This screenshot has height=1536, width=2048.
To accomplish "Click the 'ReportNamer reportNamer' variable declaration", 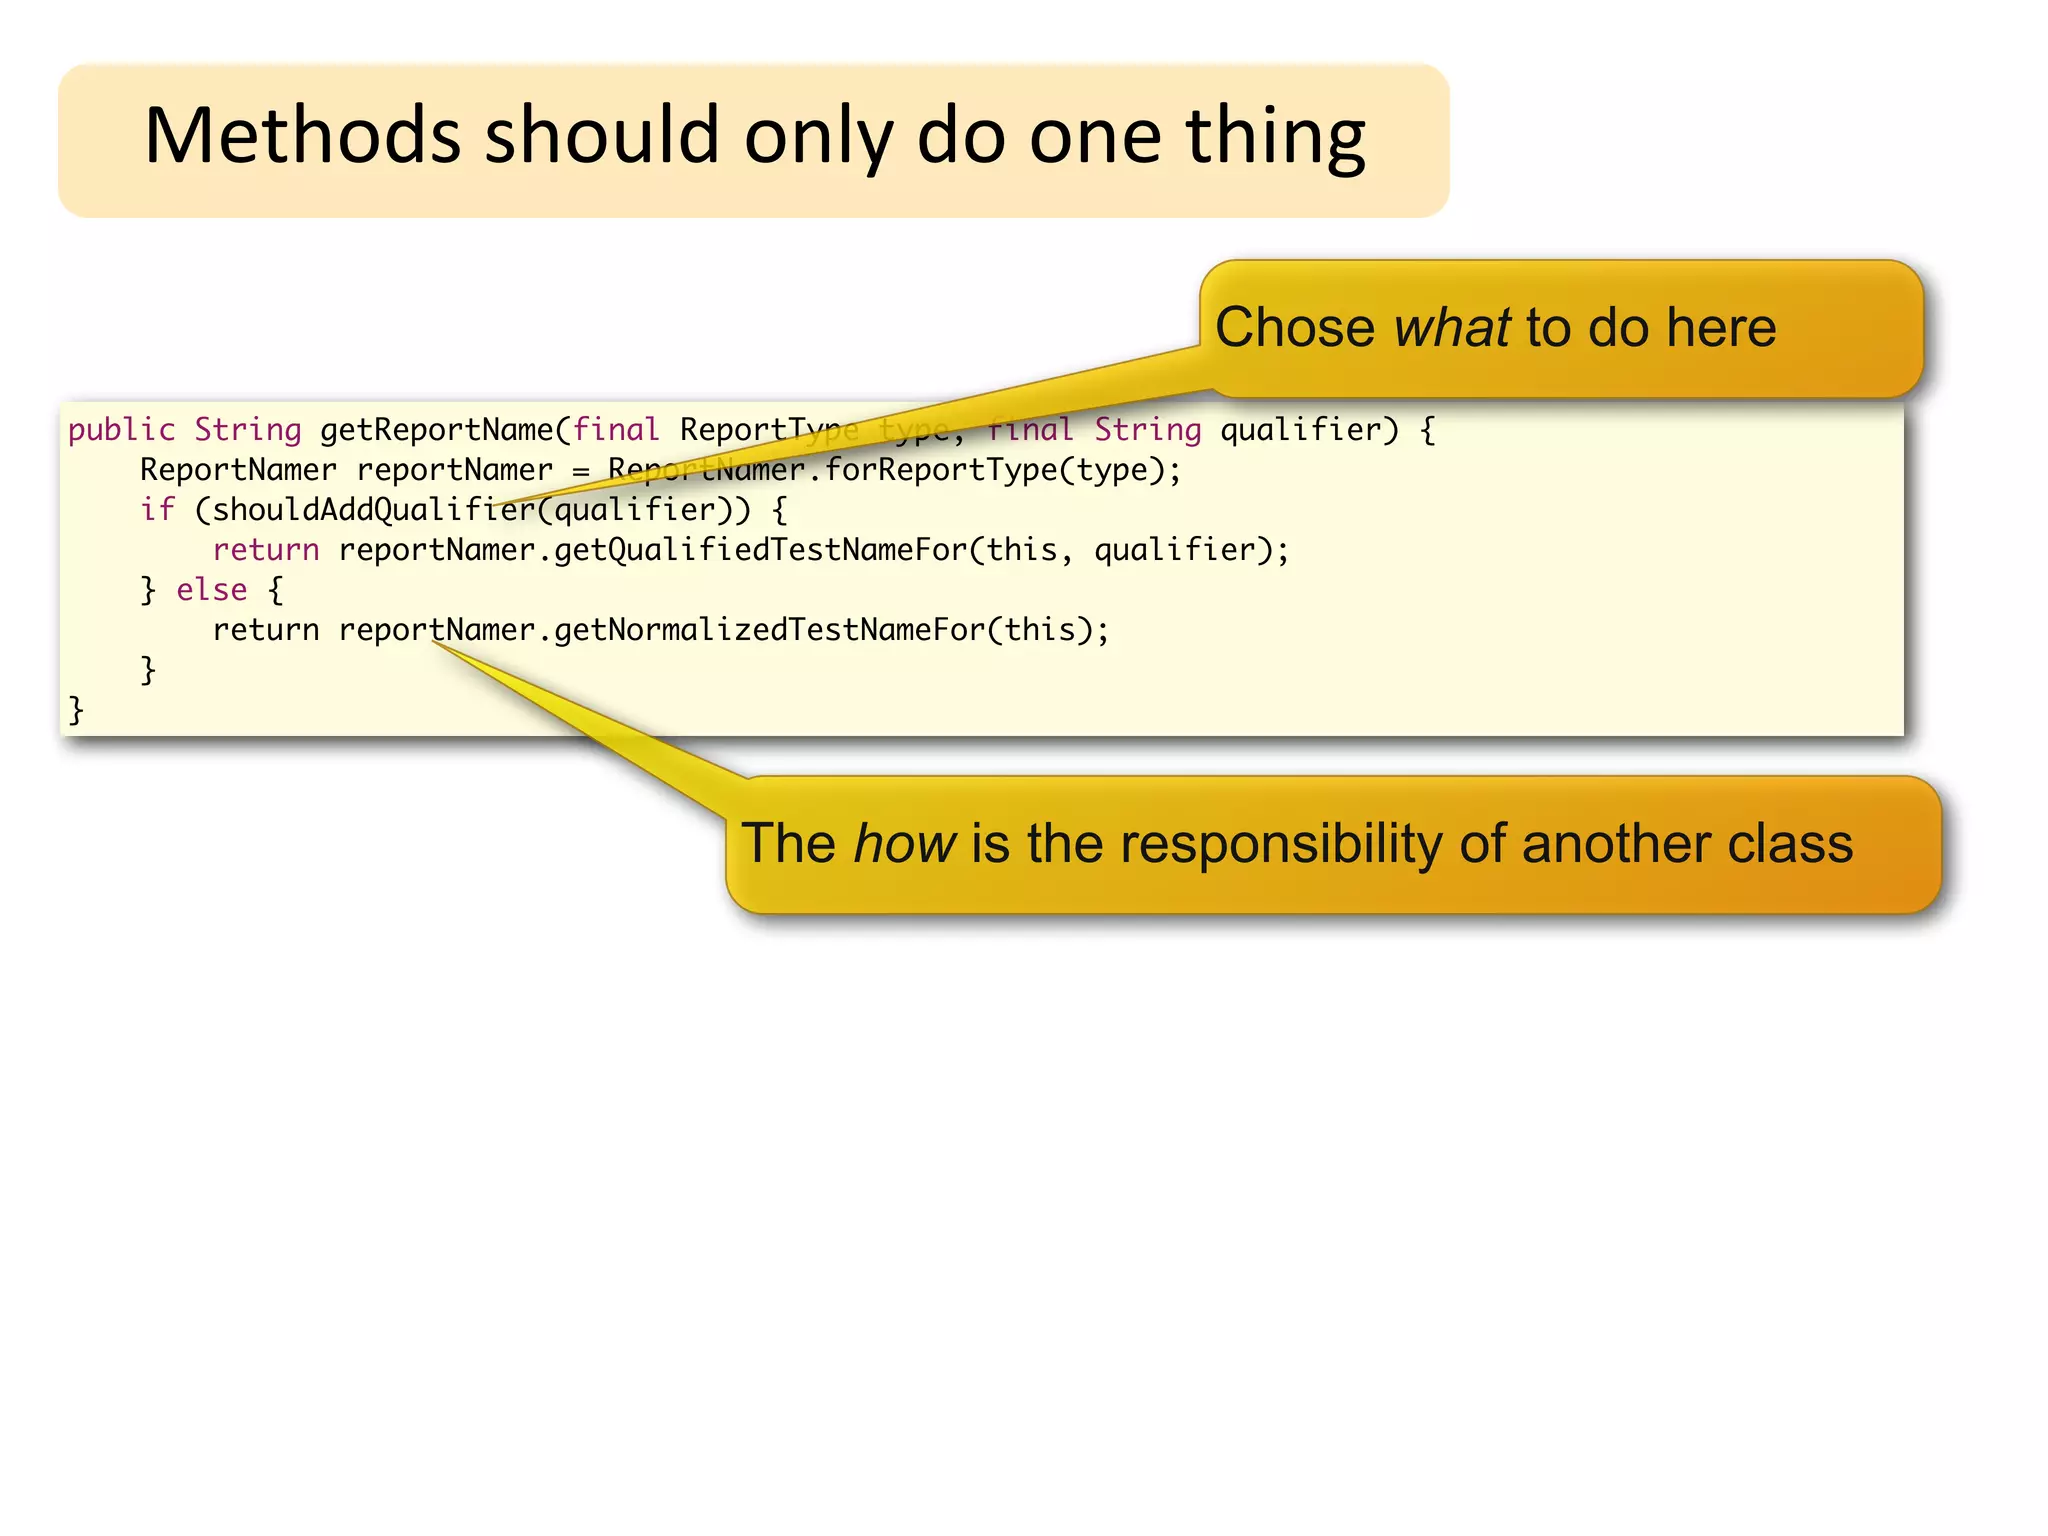I will pos(346,470).
